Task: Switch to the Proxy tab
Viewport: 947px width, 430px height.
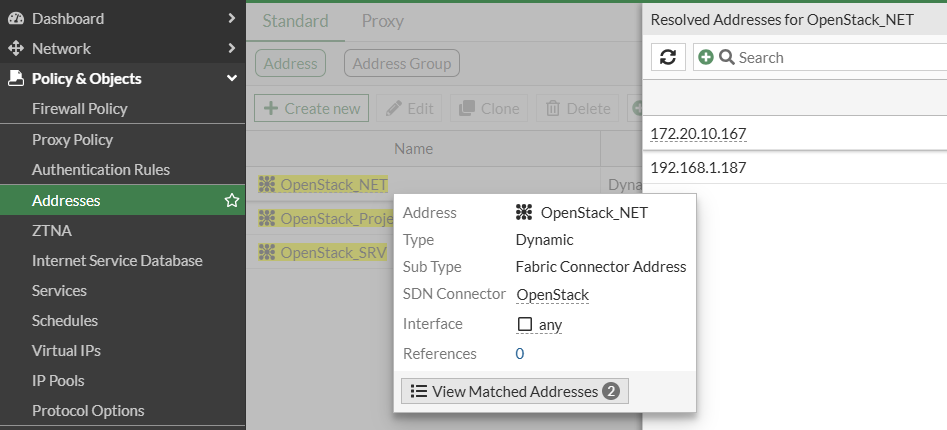Action: pos(382,21)
